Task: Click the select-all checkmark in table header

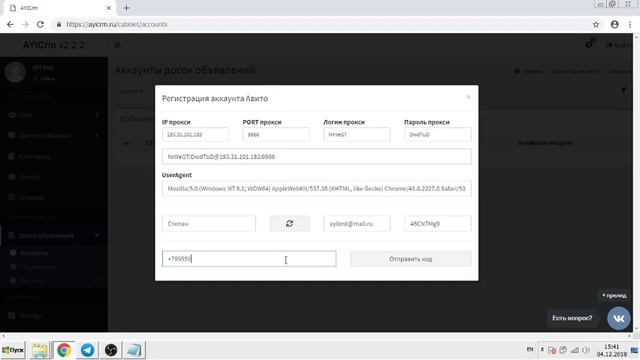Action: coord(126,143)
